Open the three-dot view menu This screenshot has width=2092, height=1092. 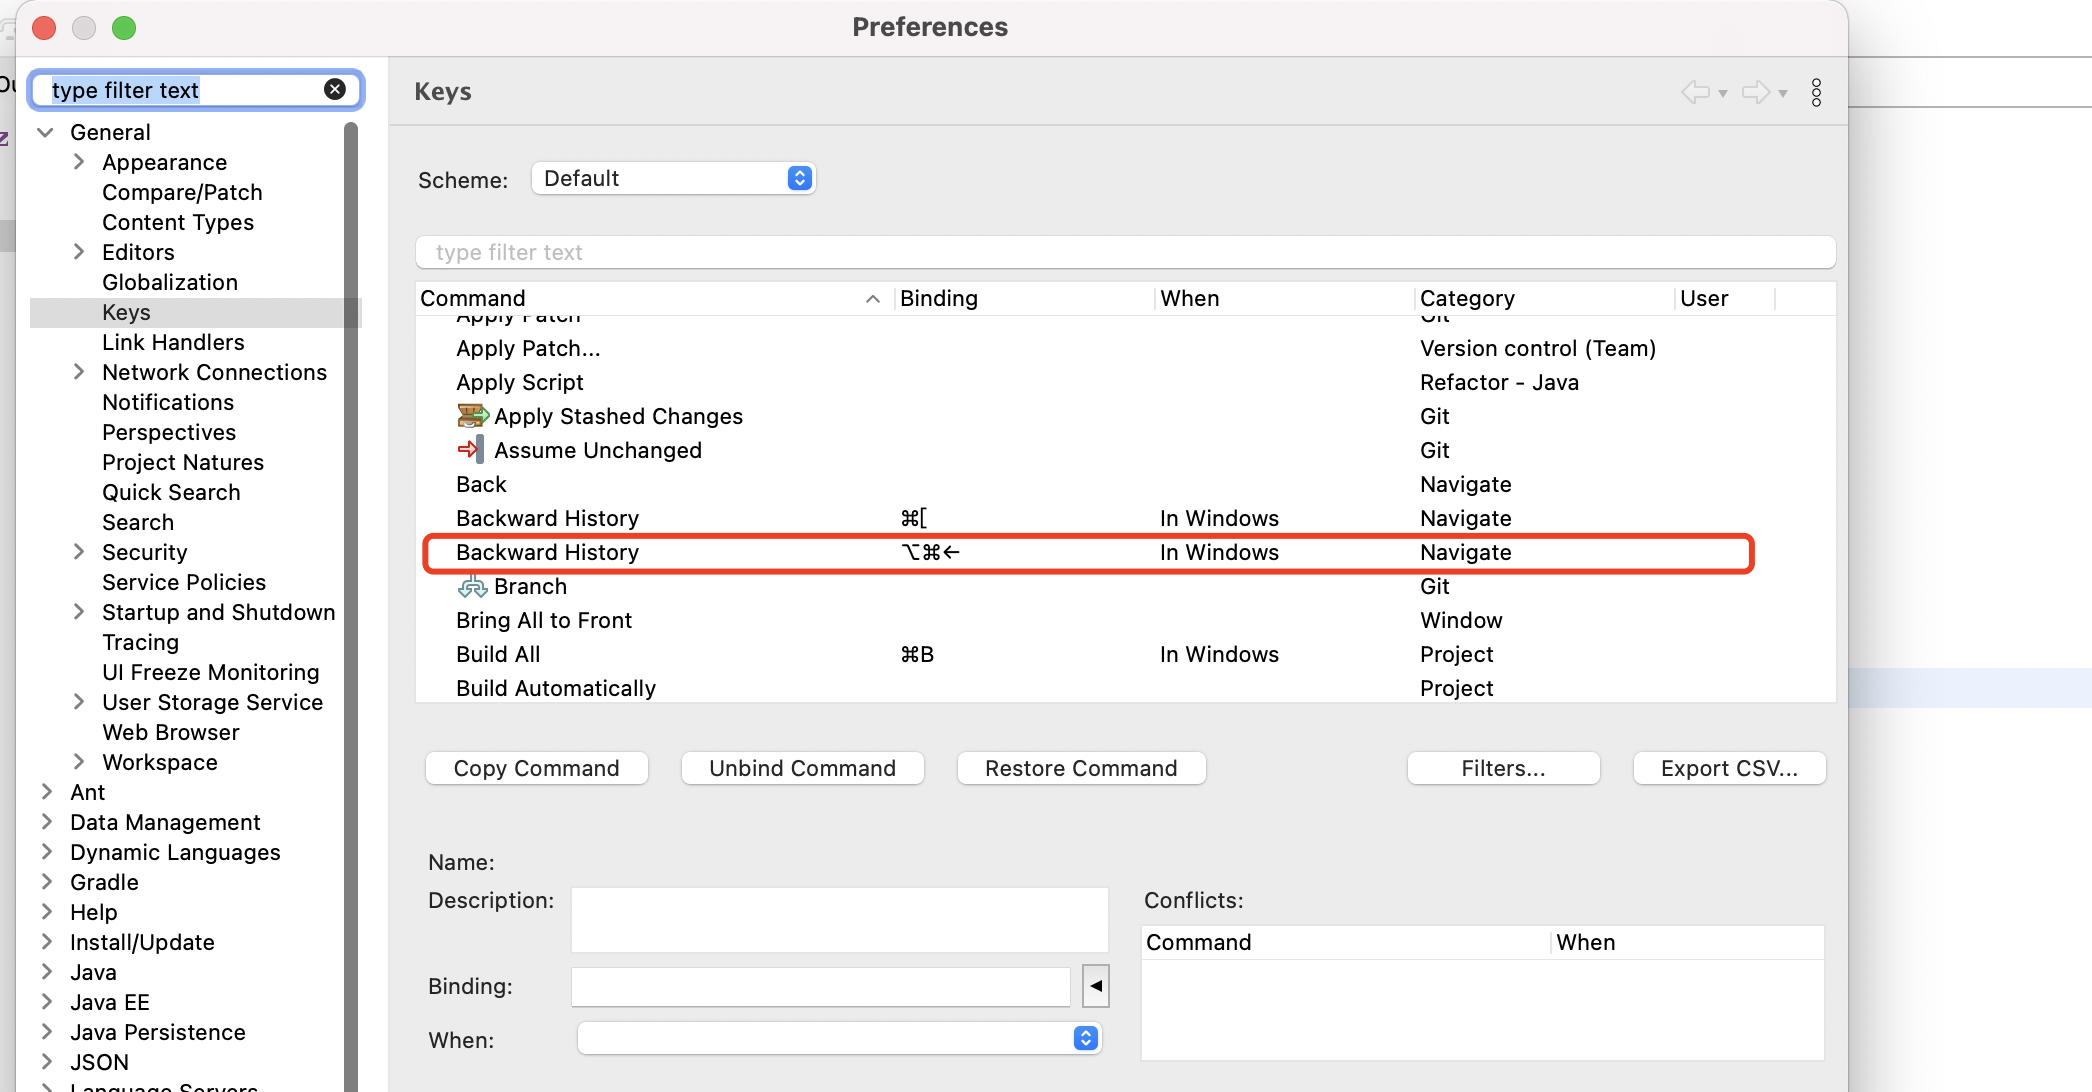(1816, 92)
